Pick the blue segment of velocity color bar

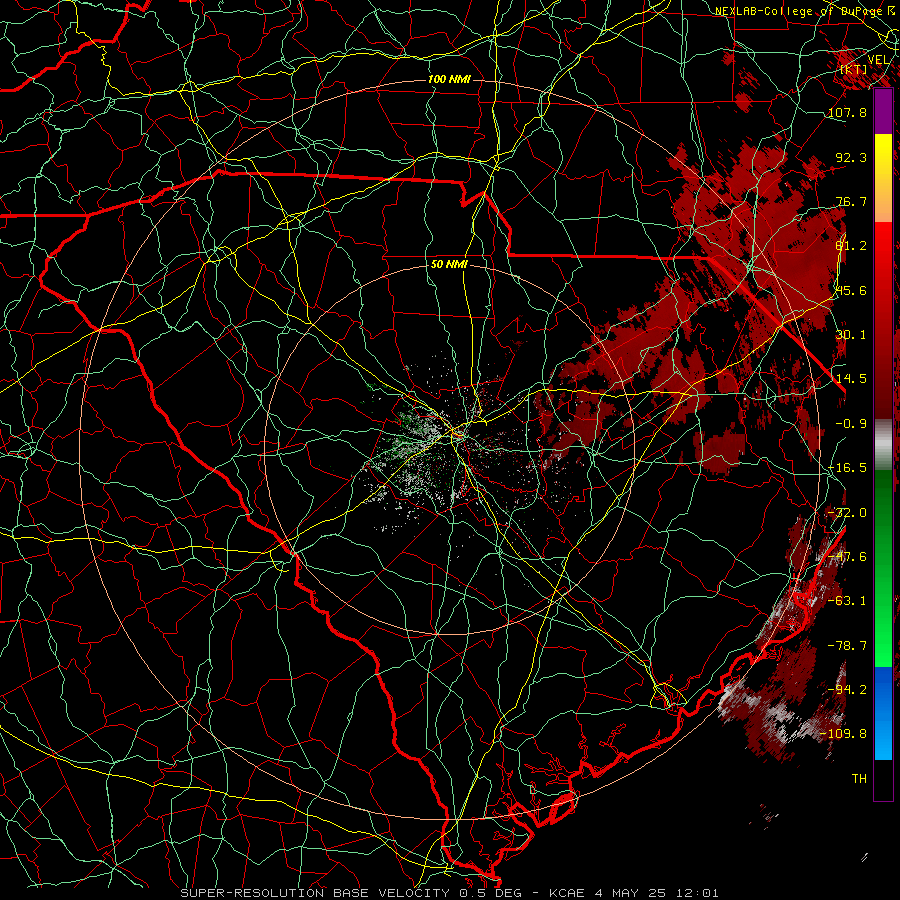coord(883,713)
